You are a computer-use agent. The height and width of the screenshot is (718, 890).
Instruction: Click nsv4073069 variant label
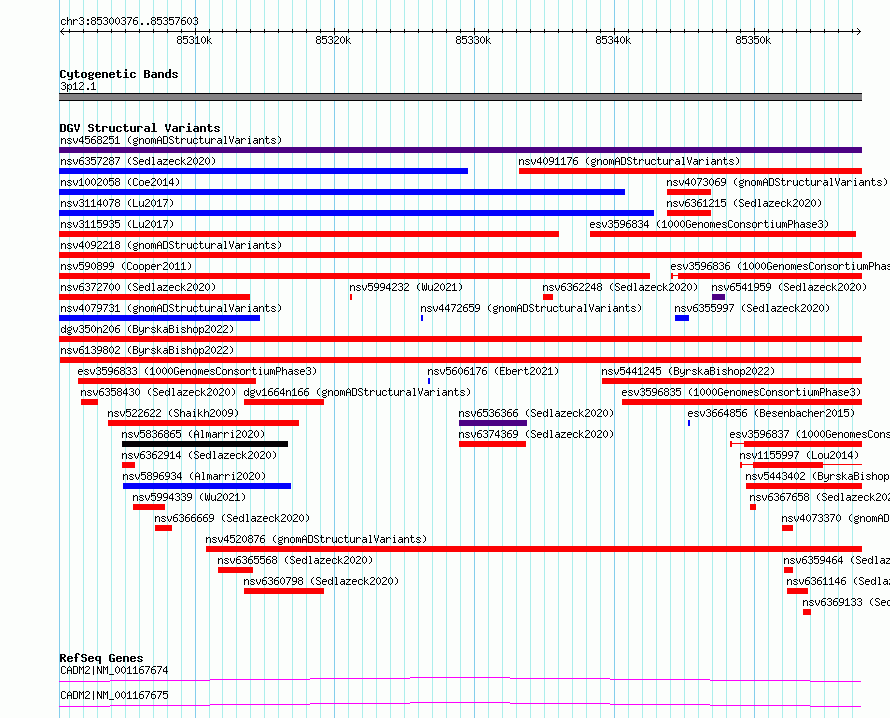pyautogui.click(x=776, y=182)
